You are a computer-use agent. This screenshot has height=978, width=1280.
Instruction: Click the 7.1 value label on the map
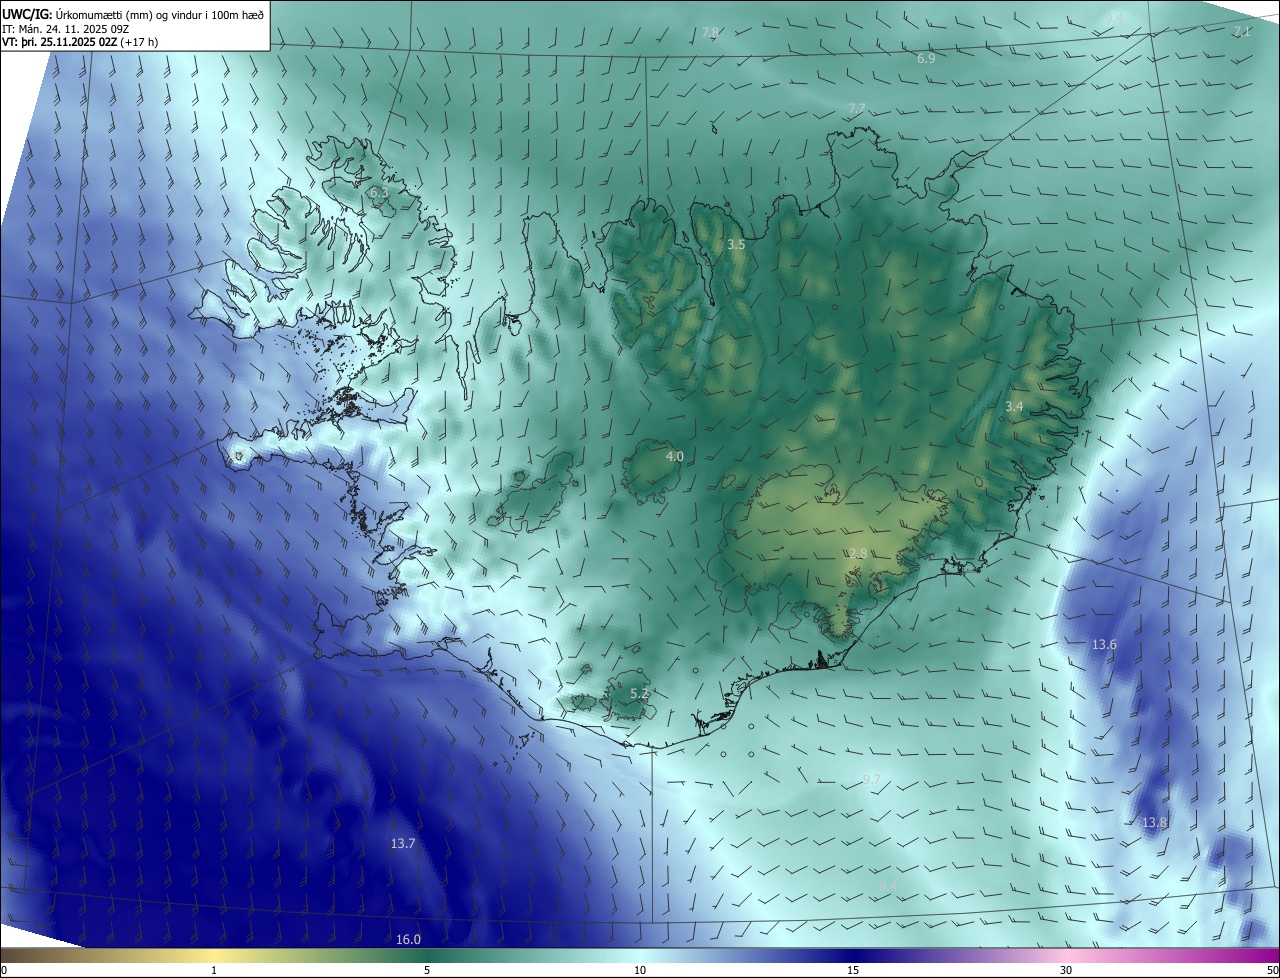1241,32
